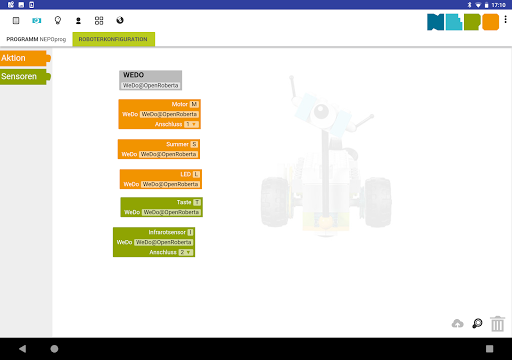The height and width of the screenshot is (360, 512).
Task: Tap the cloud upload icon
Action: [x=458, y=323]
